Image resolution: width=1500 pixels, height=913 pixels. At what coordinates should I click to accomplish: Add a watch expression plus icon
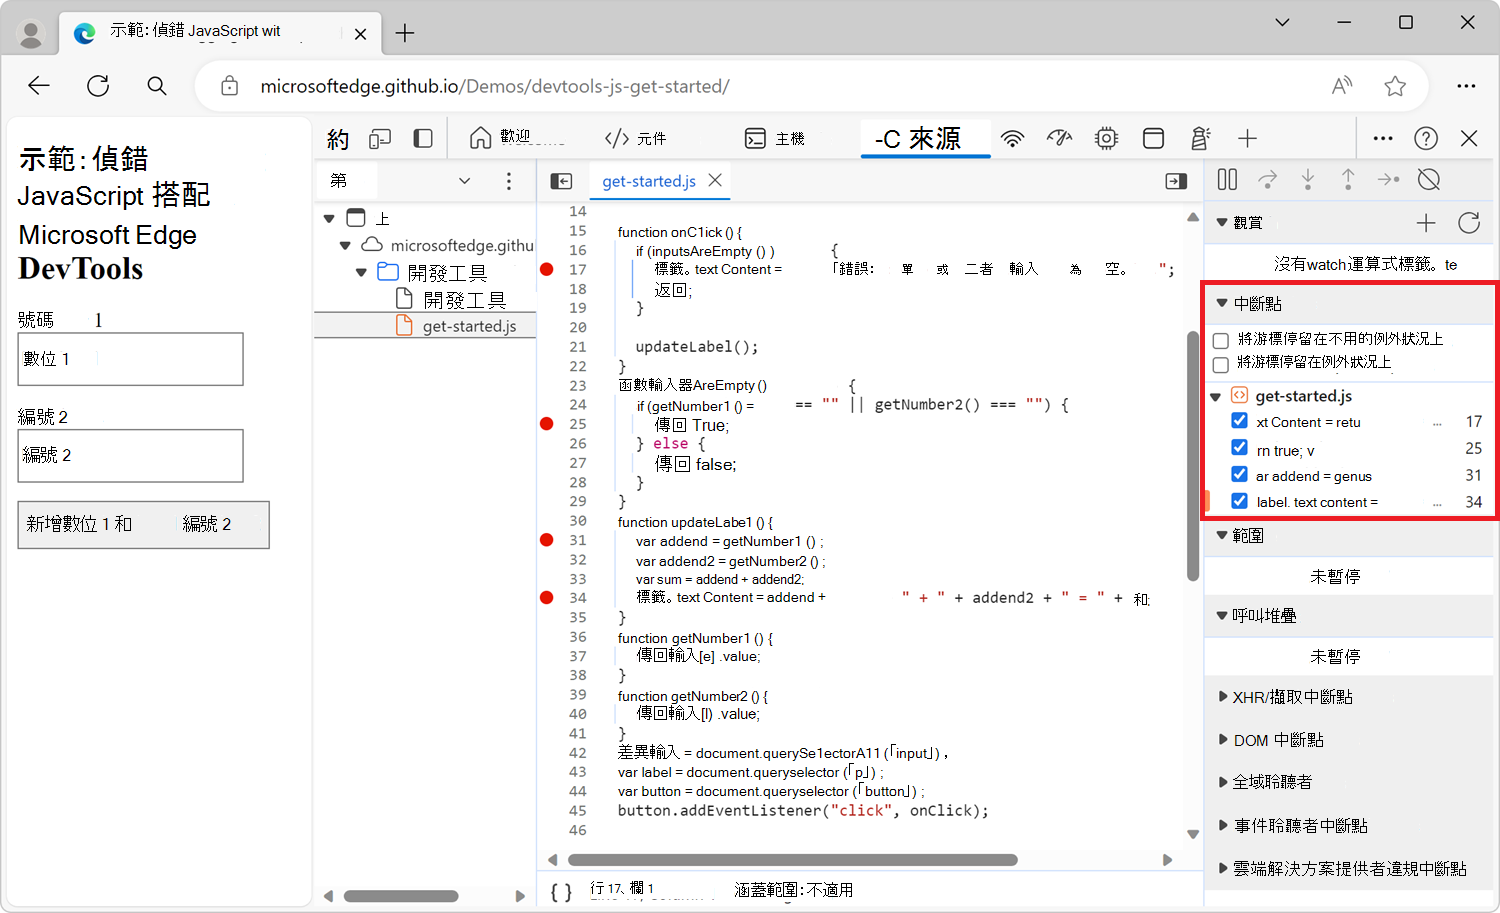1426,223
